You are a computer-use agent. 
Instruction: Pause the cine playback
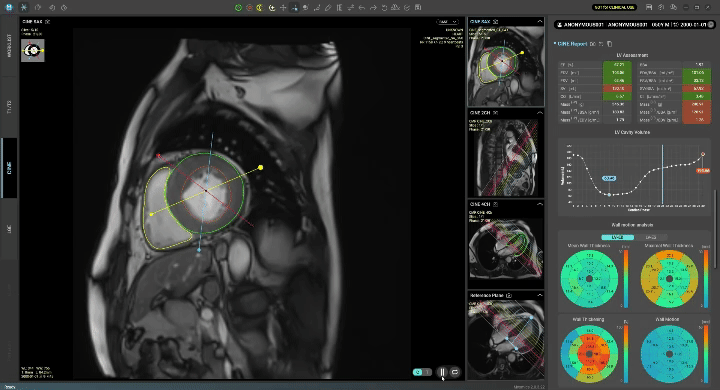442,372
